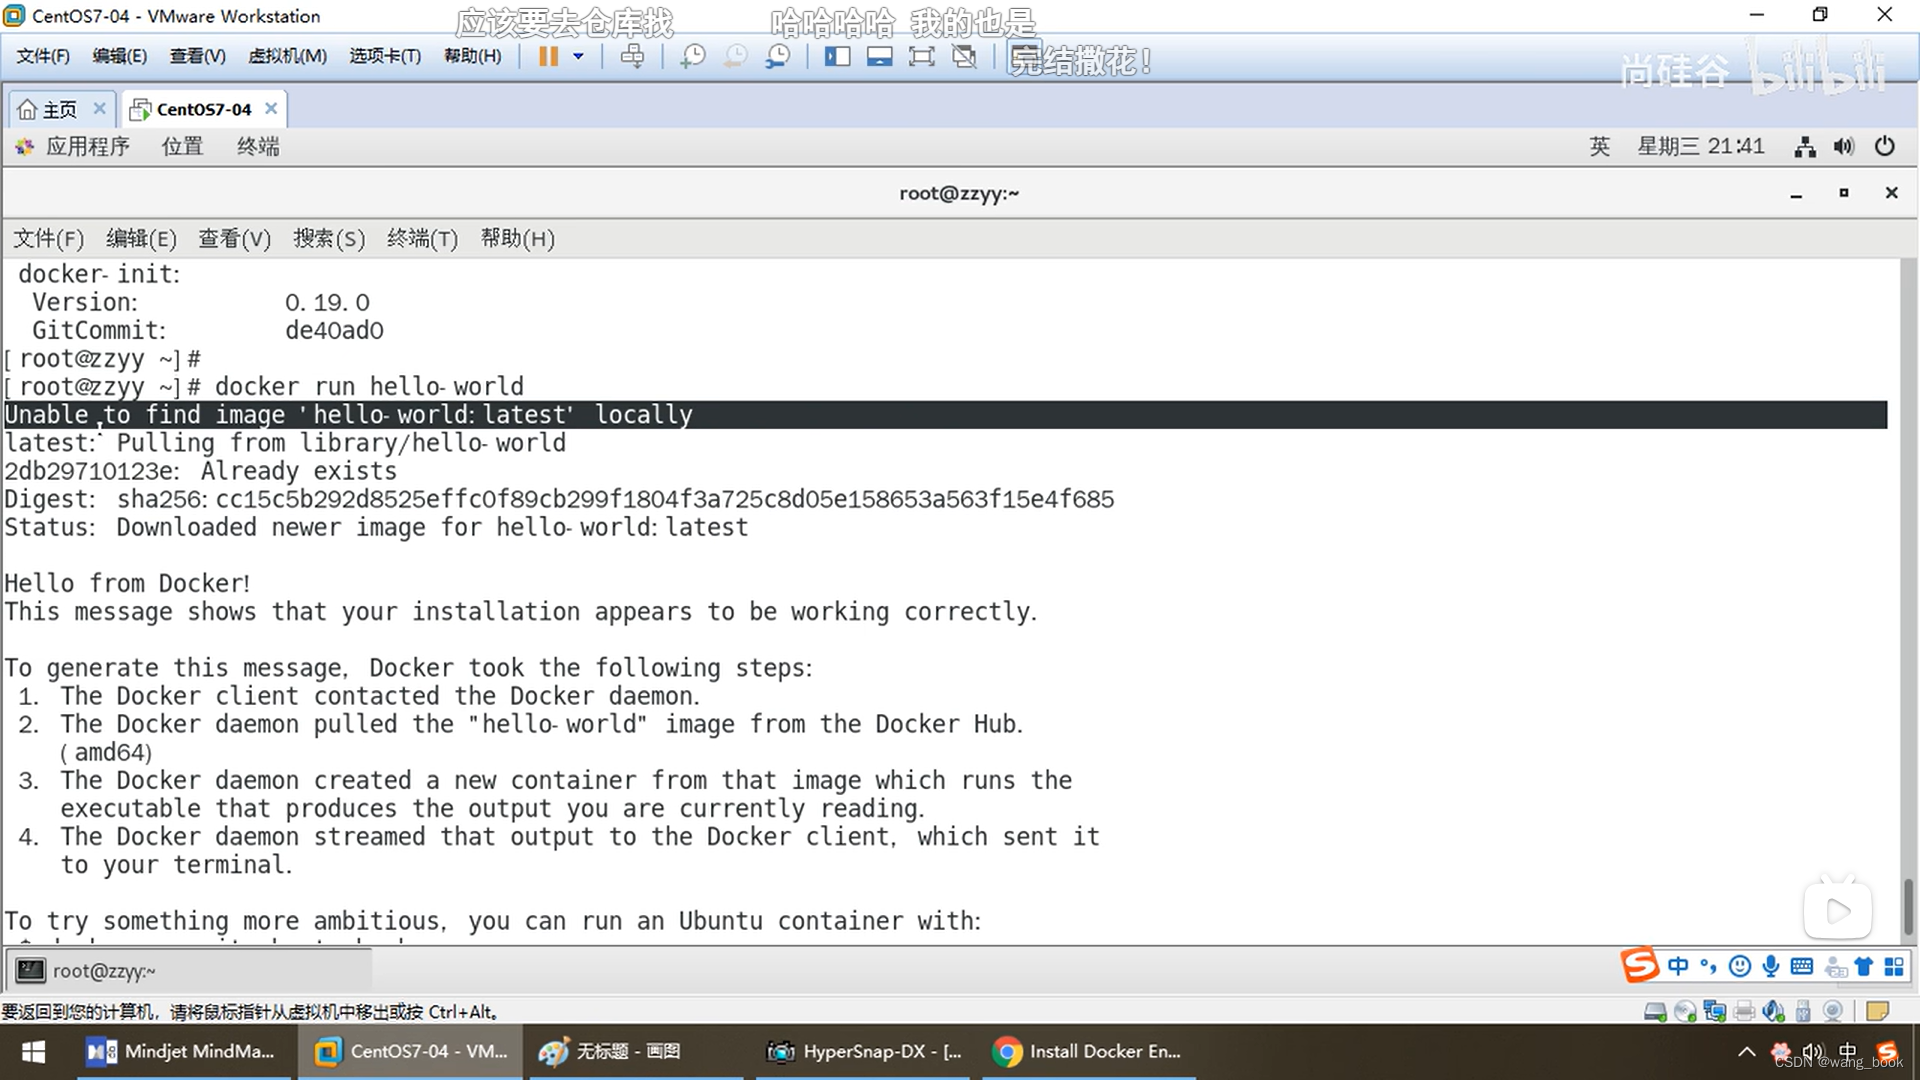Open Sogou toolbox grid icon
Screen dimensions: 1920x1080
pyautogui.click(x=1894, y=966)
